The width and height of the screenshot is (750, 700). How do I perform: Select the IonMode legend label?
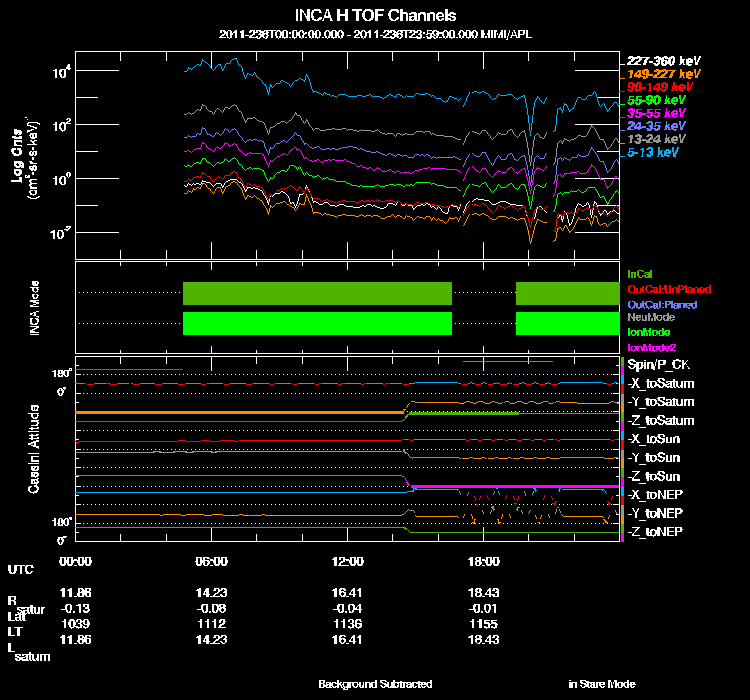[x=649, y=332]
